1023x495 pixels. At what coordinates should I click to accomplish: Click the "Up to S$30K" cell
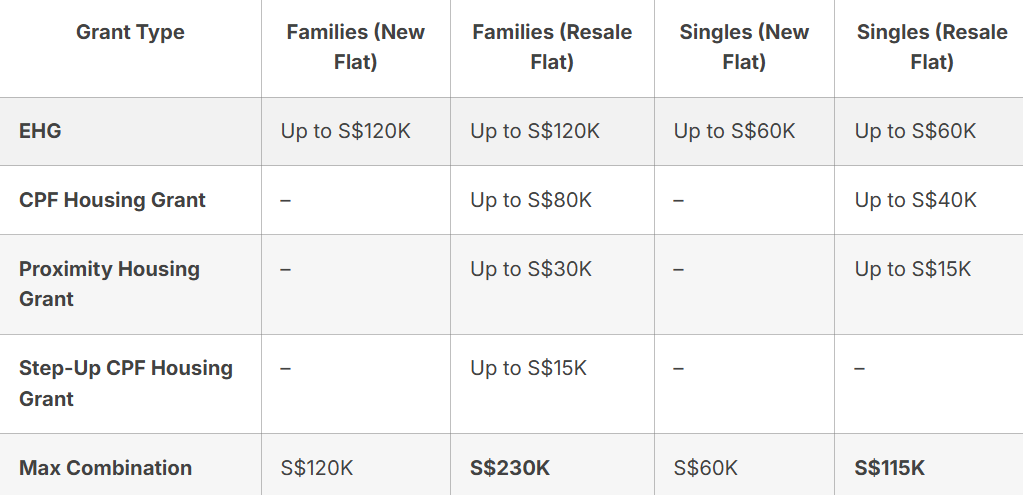(531, 269)
